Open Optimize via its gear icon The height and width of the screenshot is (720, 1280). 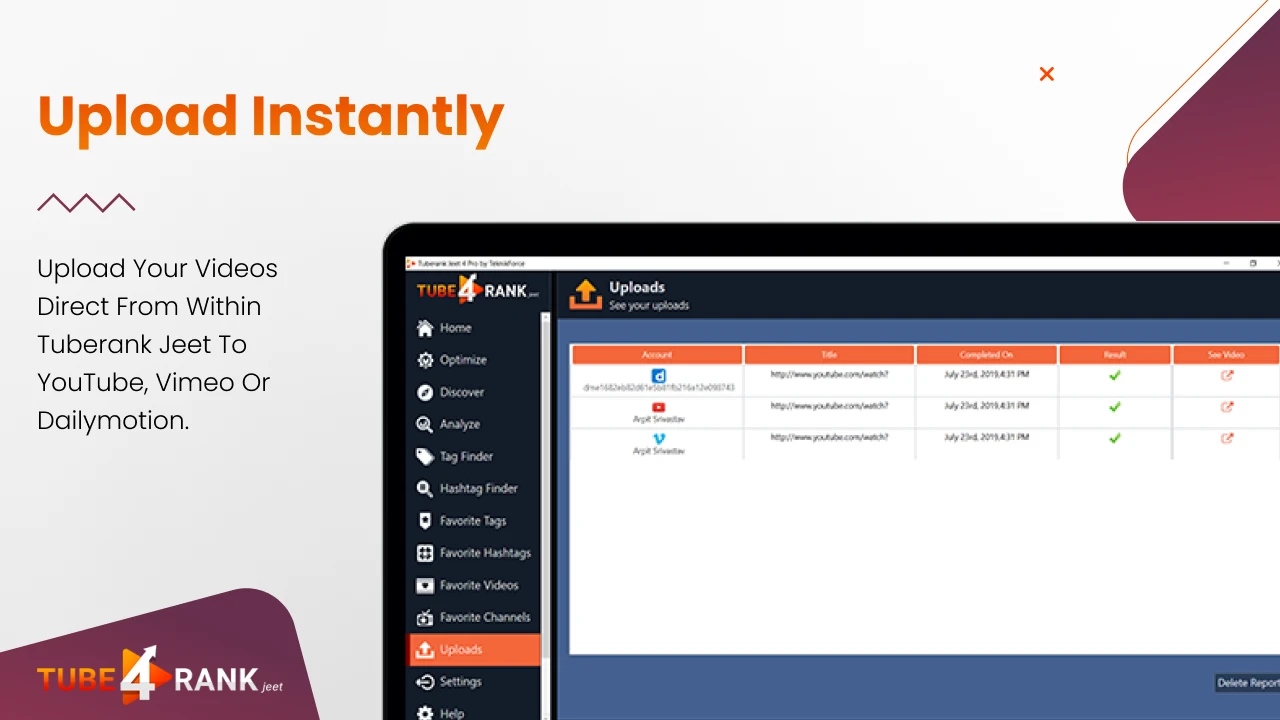[x=424, y=360]
